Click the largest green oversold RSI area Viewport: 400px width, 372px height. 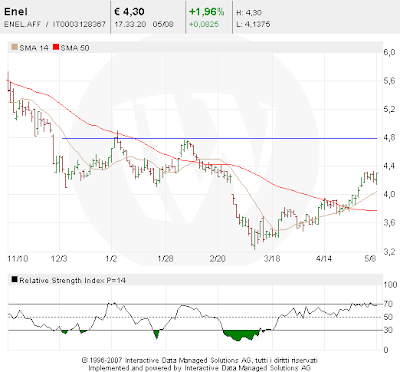click(241, 335)
